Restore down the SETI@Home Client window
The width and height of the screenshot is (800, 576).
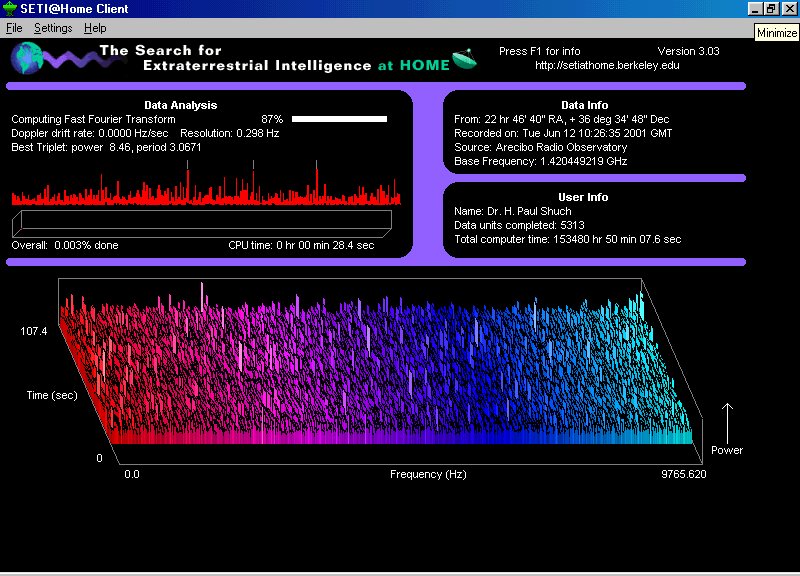click(771, 9)
